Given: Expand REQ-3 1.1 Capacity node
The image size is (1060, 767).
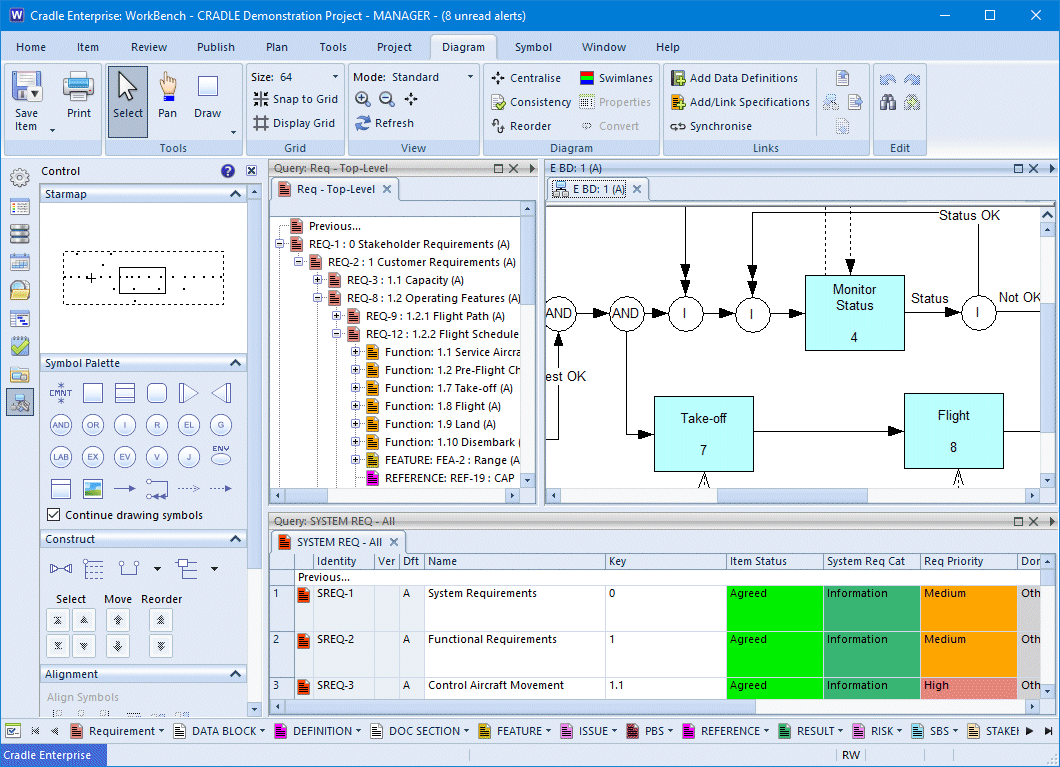Looking at the screenshot, I should [317, 280].
